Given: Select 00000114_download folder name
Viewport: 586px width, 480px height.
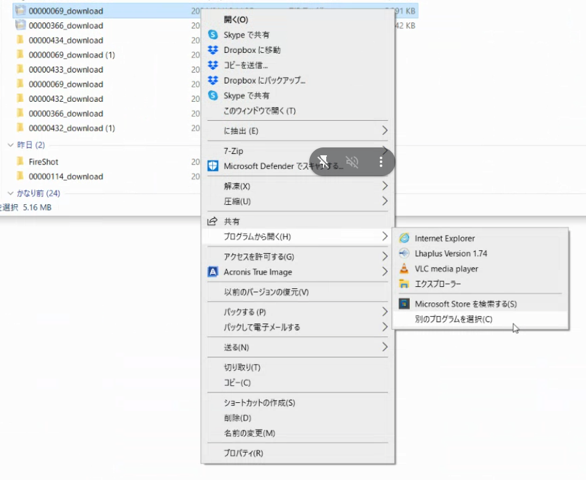Looking at the screenshot, I should (66, 176).
